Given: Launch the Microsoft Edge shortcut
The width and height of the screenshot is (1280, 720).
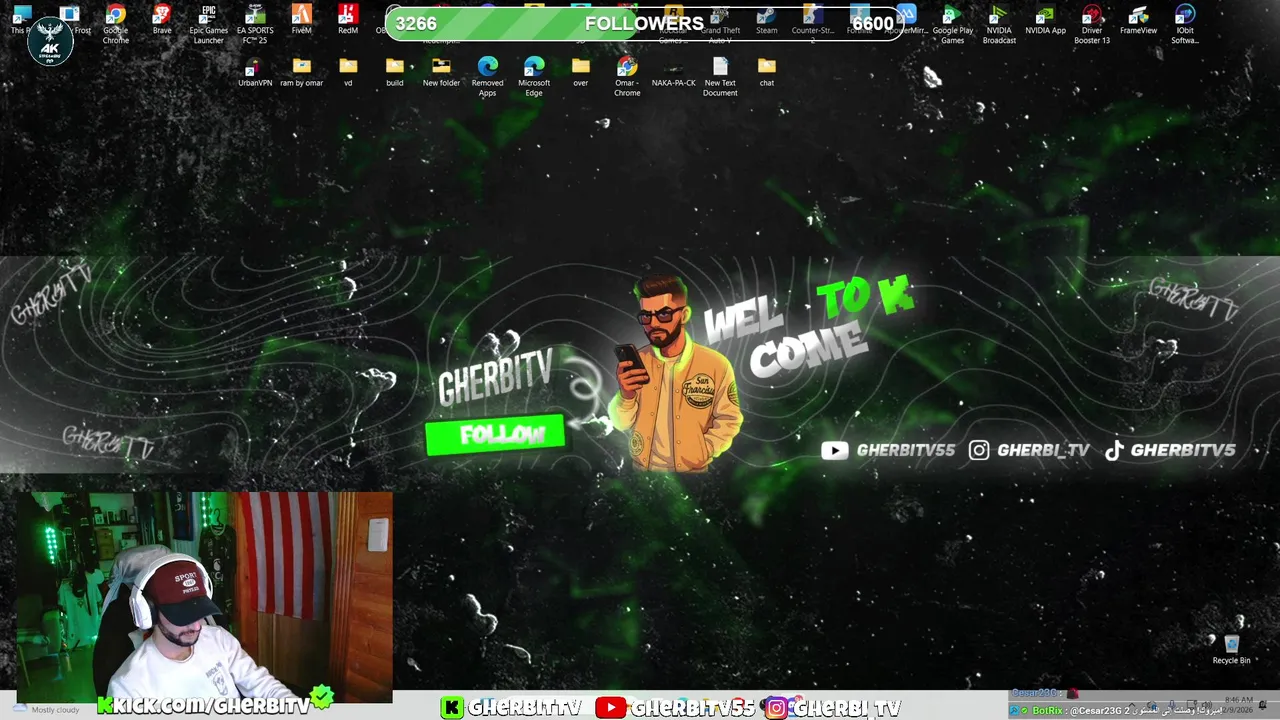Looking at the screenshot, I should click(534, 76).
